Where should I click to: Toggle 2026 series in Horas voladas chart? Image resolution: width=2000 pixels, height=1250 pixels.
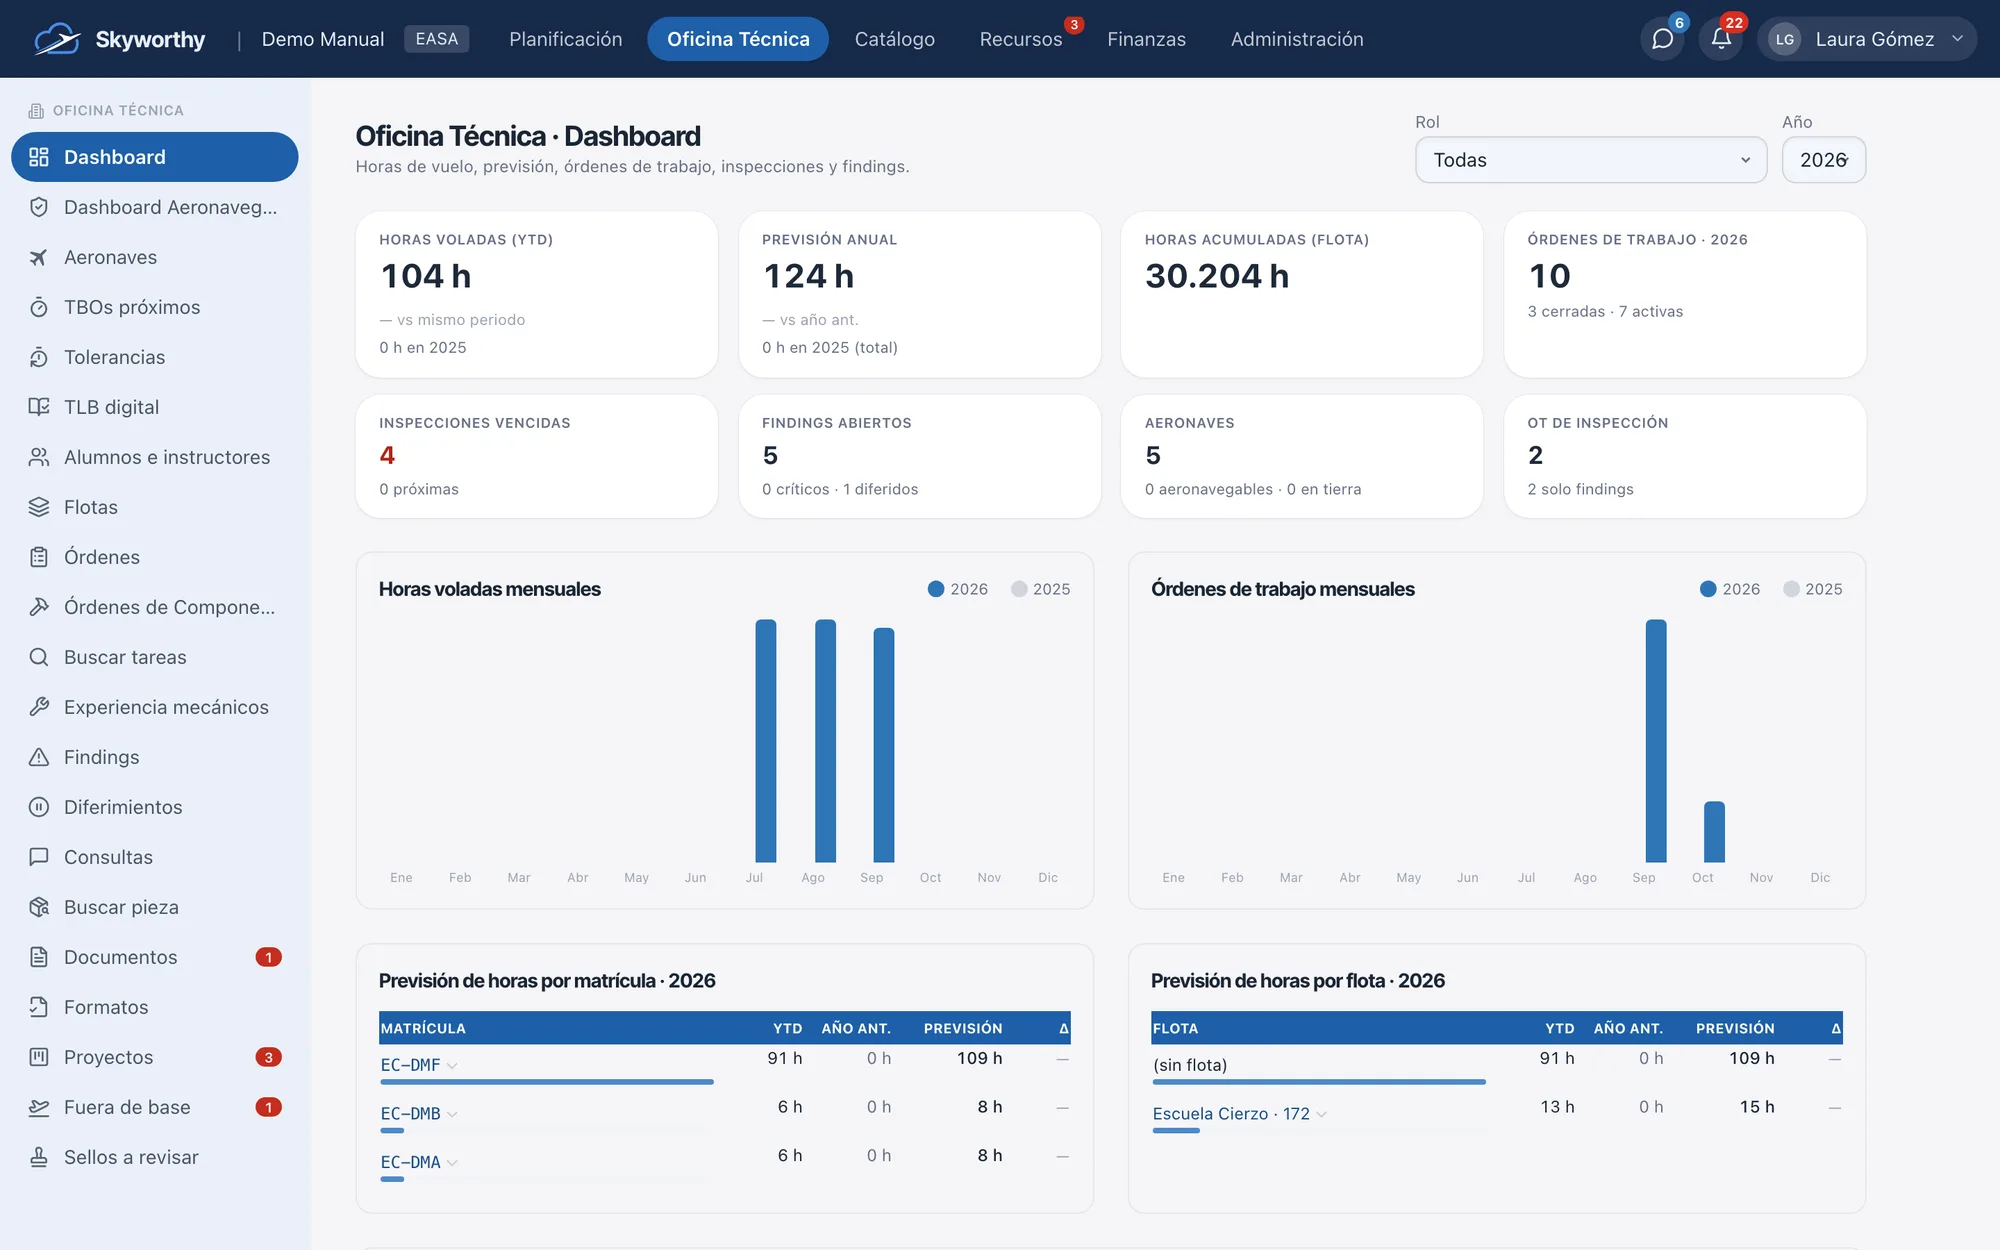pos(958,589)
